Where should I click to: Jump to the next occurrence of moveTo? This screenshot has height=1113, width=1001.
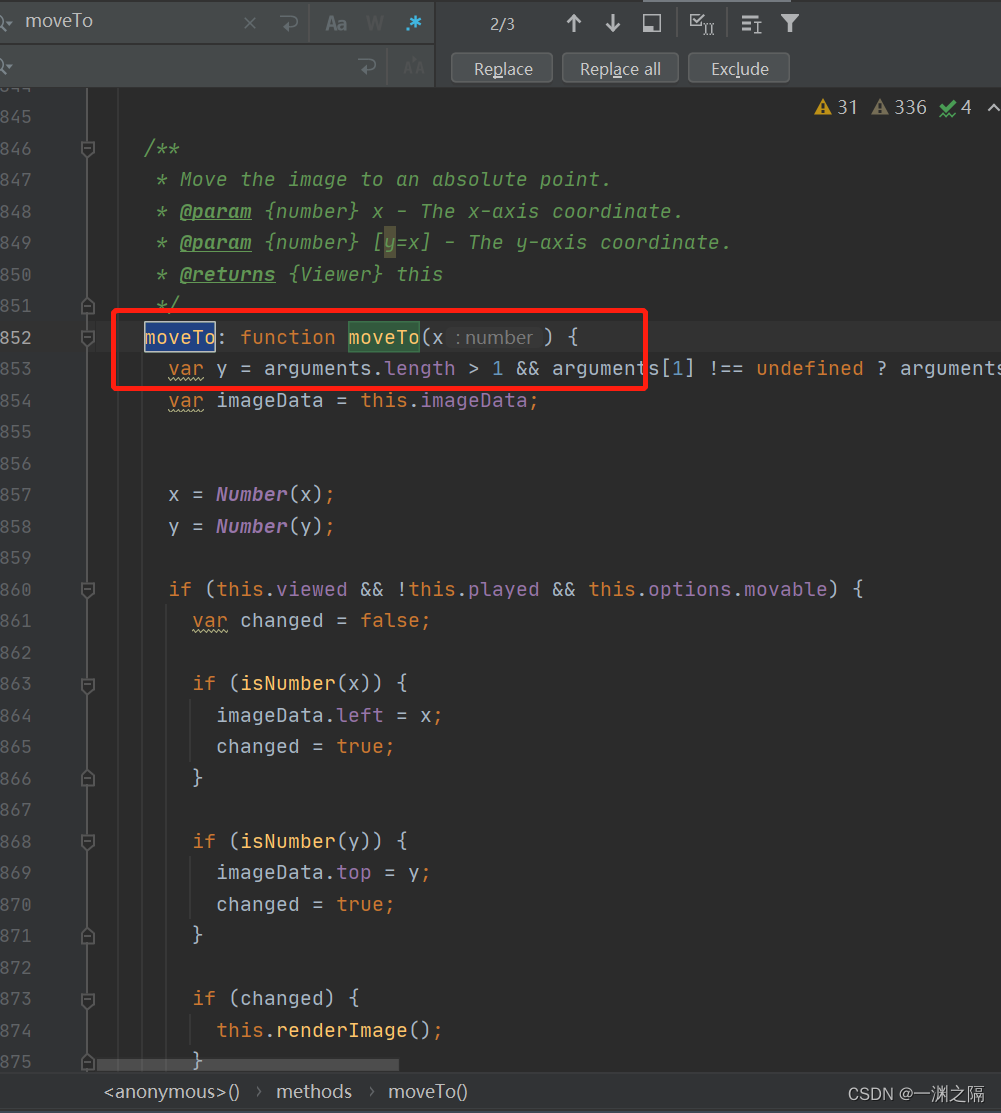point(613,22)
